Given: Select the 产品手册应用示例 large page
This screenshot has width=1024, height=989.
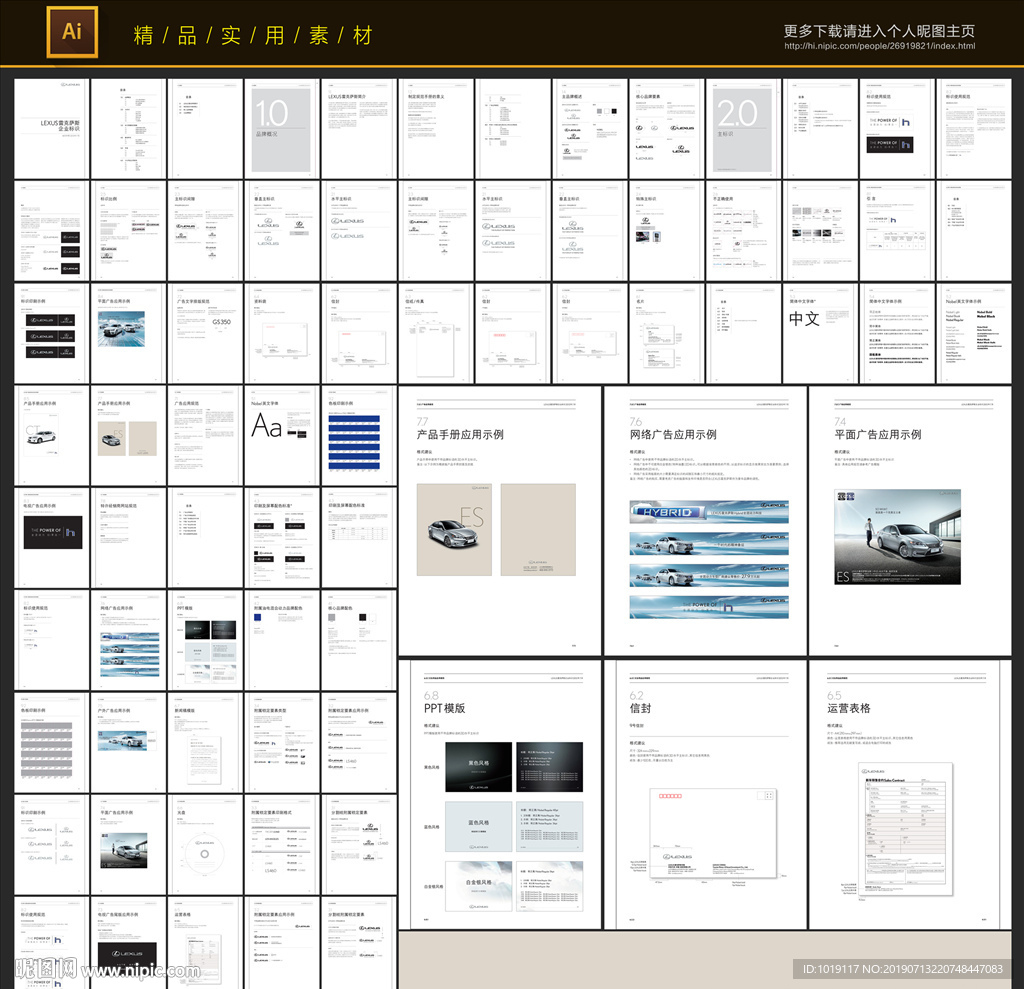Looking at the screenshot, I should point(500,521).
